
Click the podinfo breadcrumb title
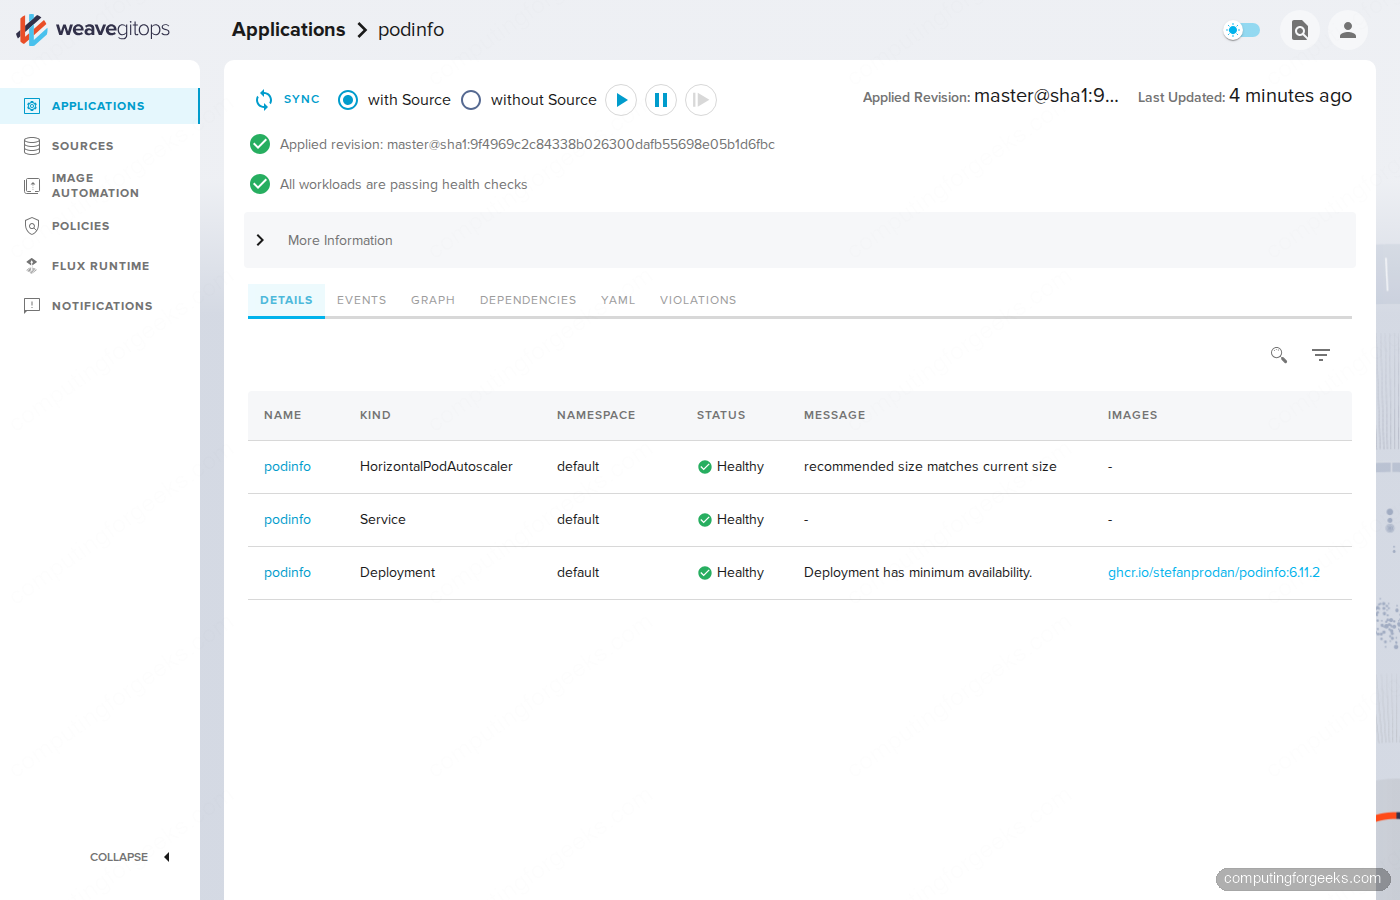(x=411, y=30)
